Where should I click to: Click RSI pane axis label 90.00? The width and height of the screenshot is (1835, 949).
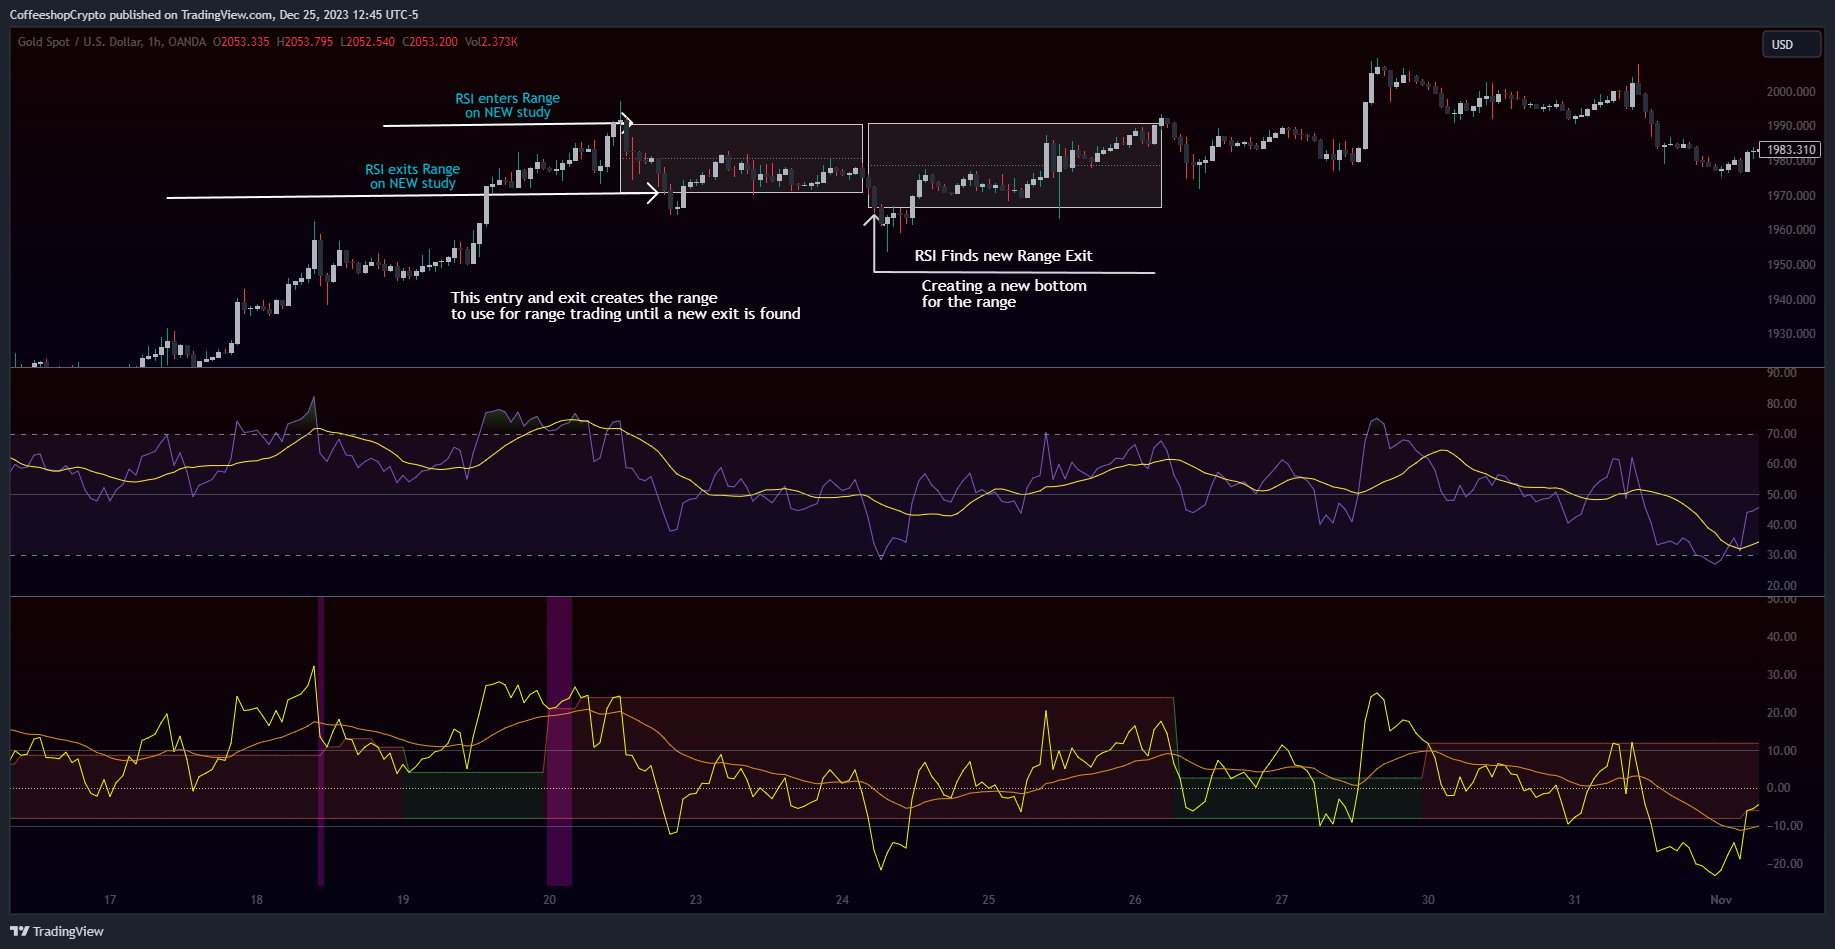pyautogui.click(x=1782, y=373)
